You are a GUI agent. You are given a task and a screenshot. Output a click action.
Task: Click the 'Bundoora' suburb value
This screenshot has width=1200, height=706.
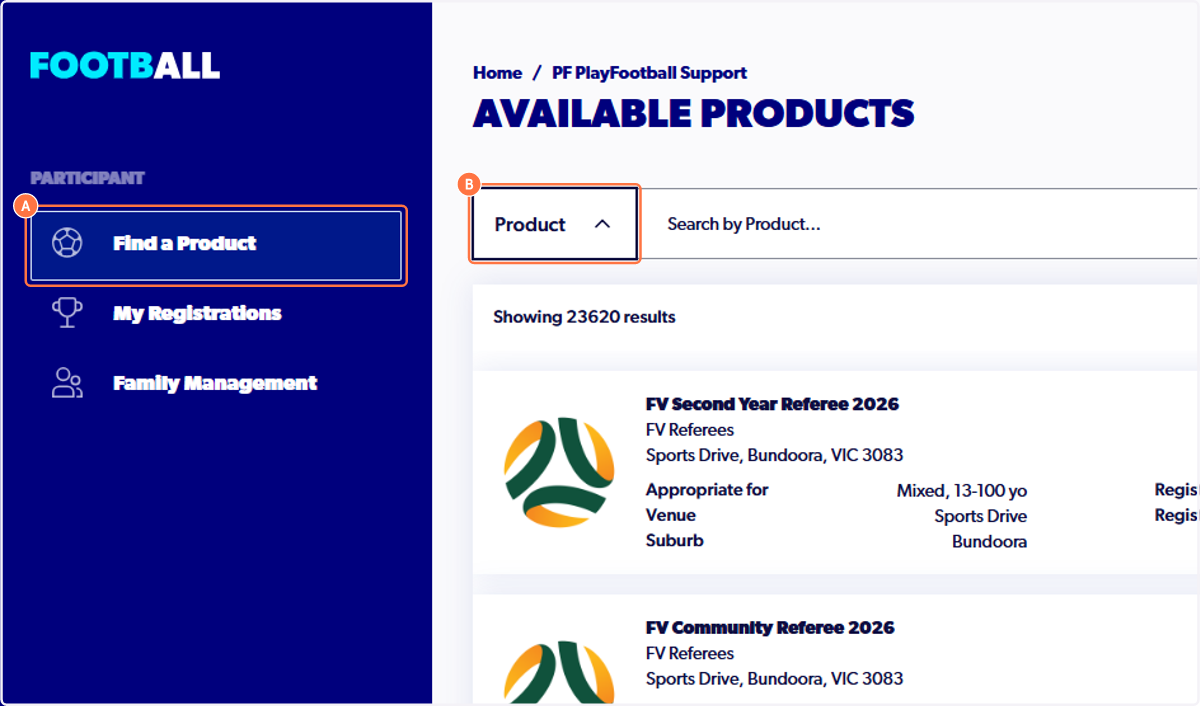989,542
